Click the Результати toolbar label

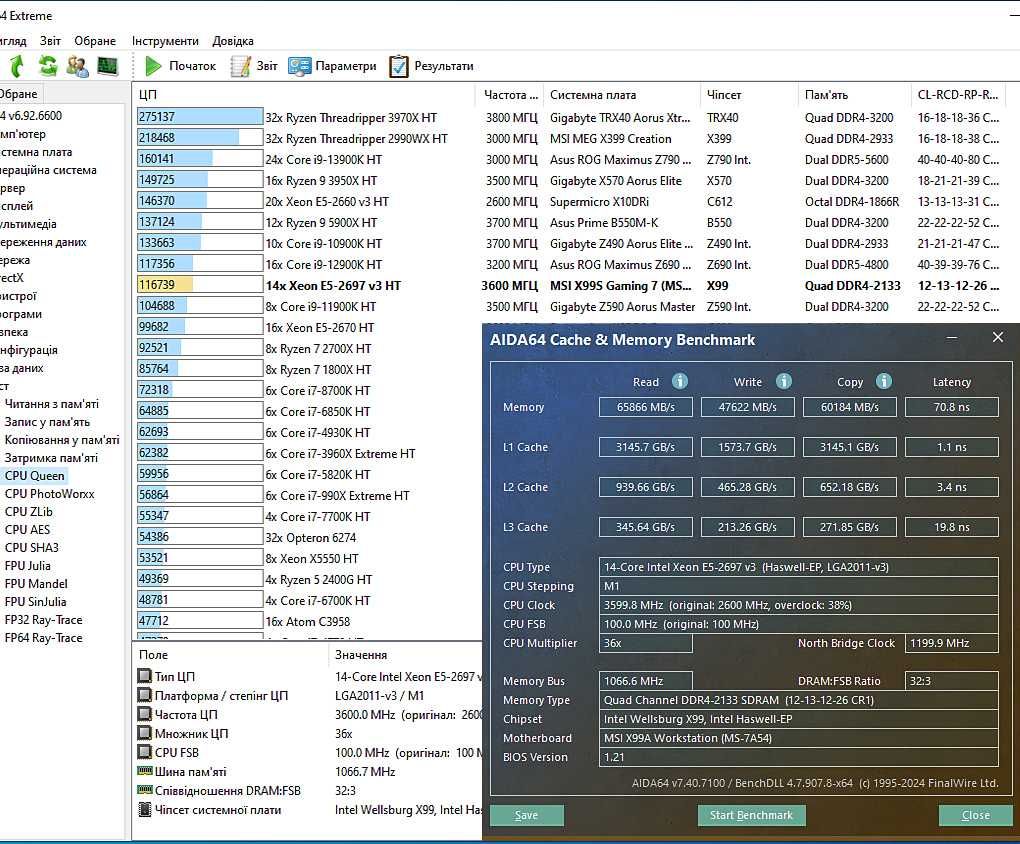pos(444,66)
